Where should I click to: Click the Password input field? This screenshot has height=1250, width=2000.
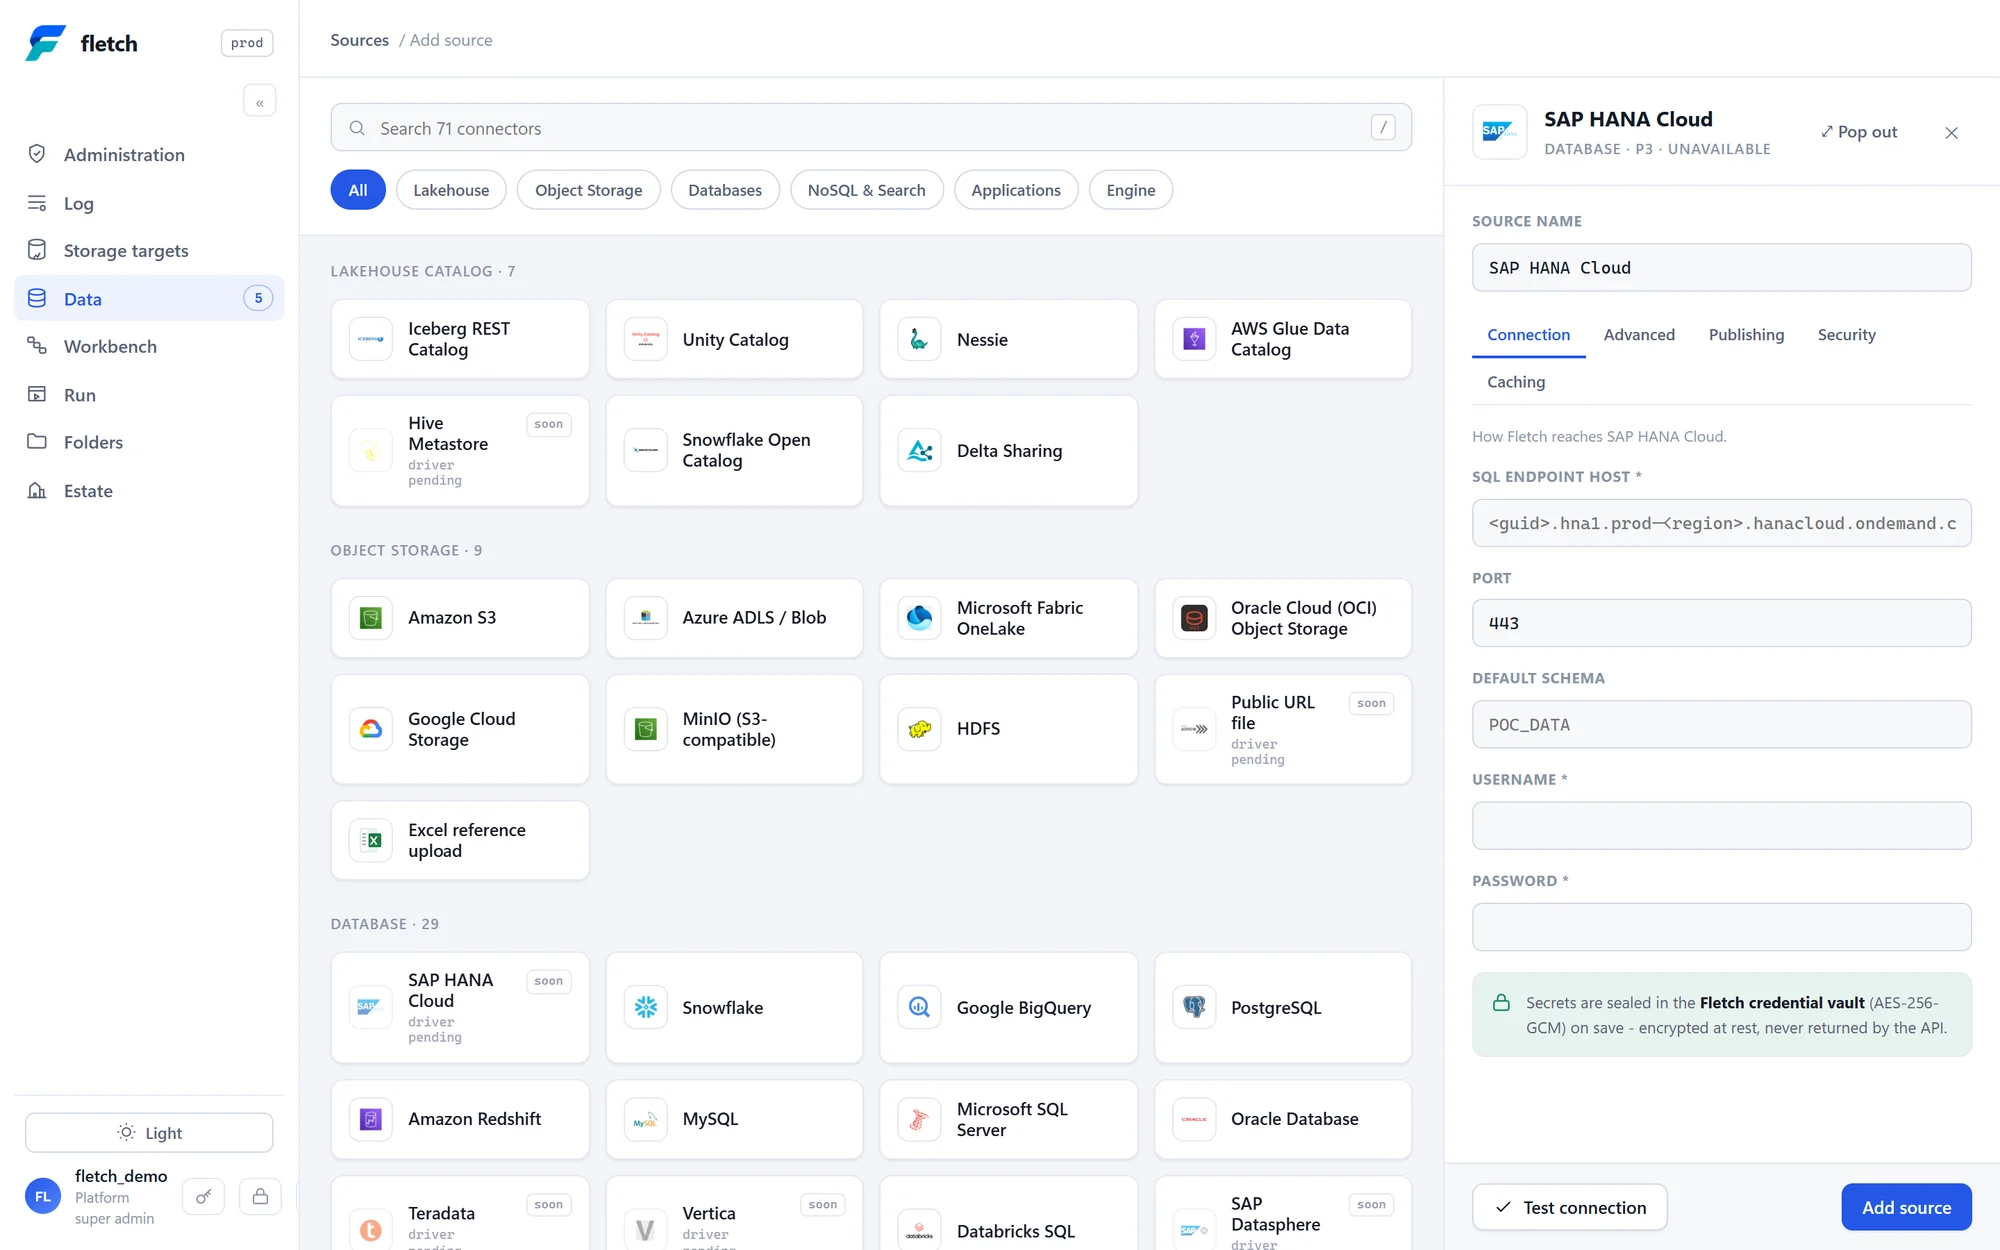(x=1722, y=927)
